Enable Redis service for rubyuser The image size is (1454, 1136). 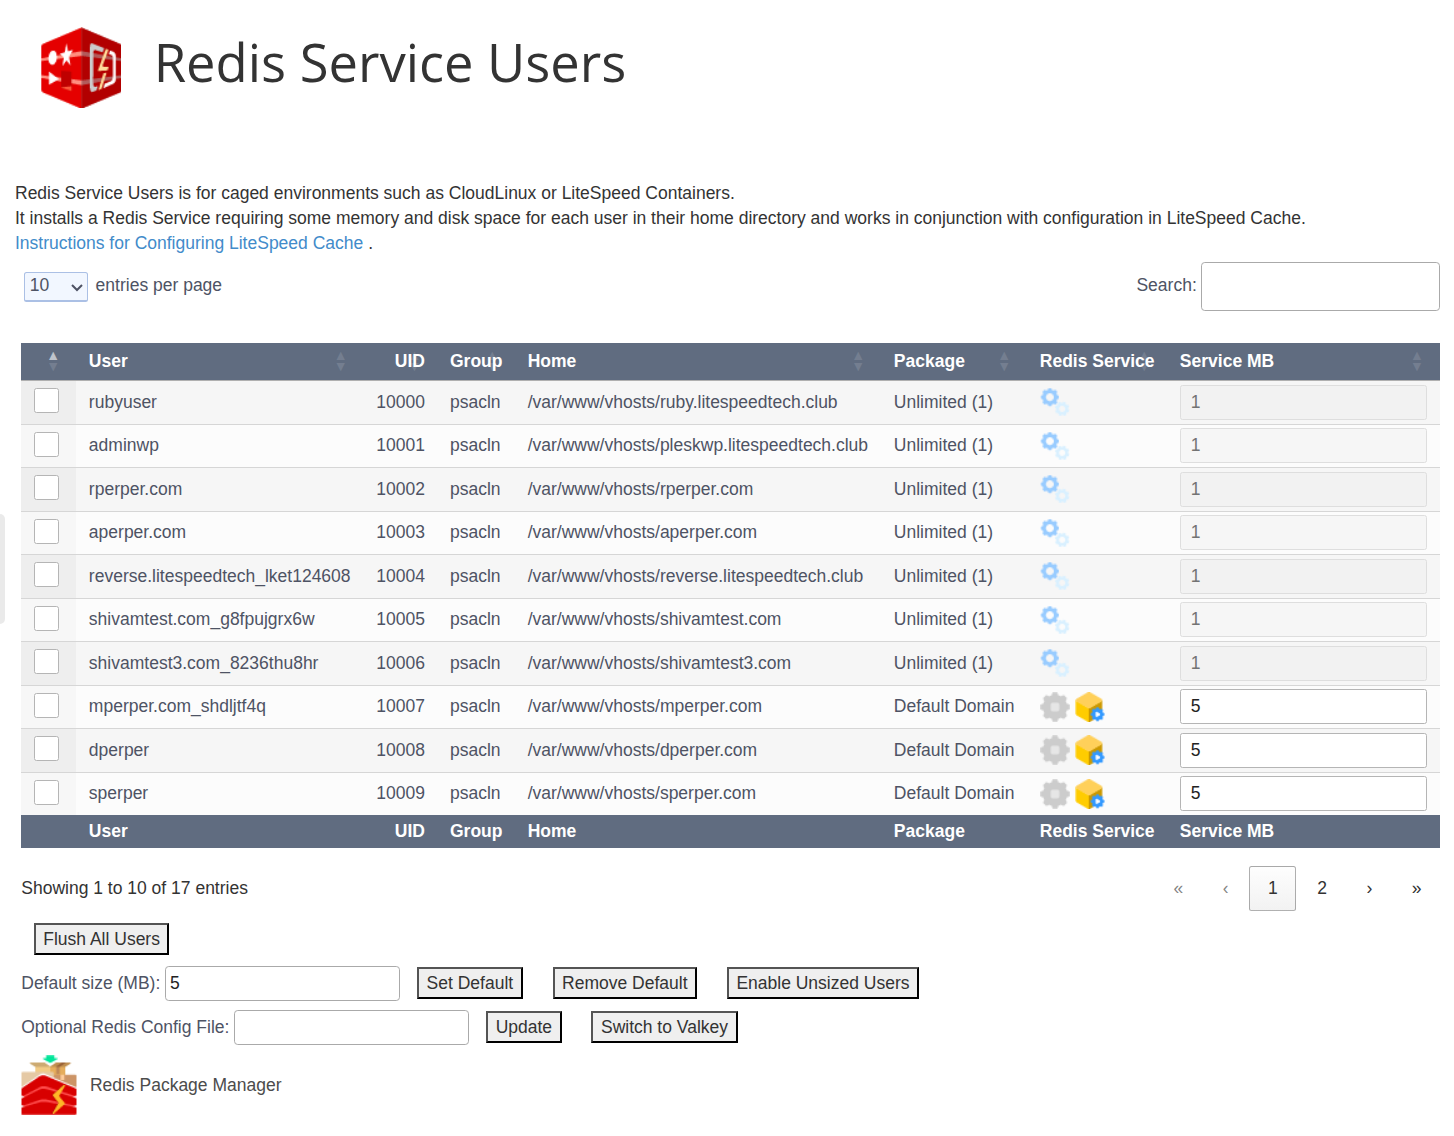(1053, 400)
